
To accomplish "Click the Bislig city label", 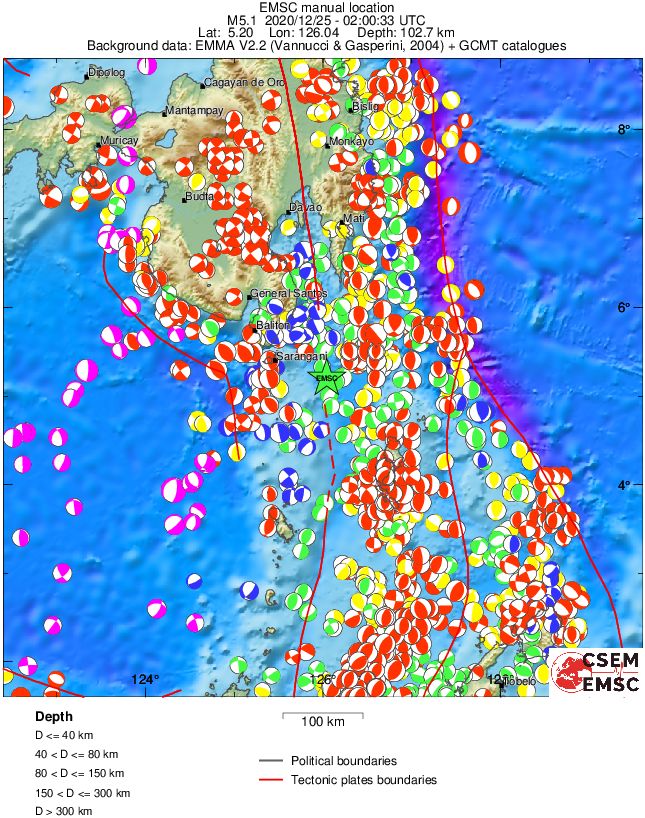I will pyautogui.click(x=365, y=106).
